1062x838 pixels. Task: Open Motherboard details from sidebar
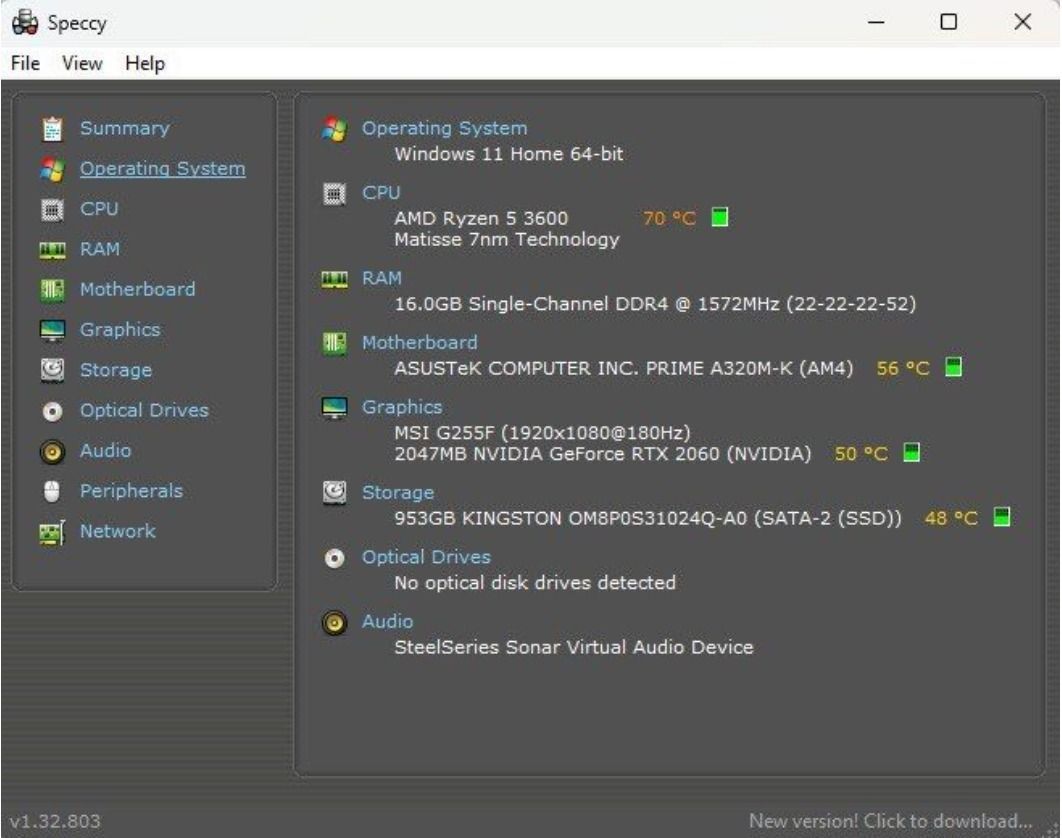137,289
